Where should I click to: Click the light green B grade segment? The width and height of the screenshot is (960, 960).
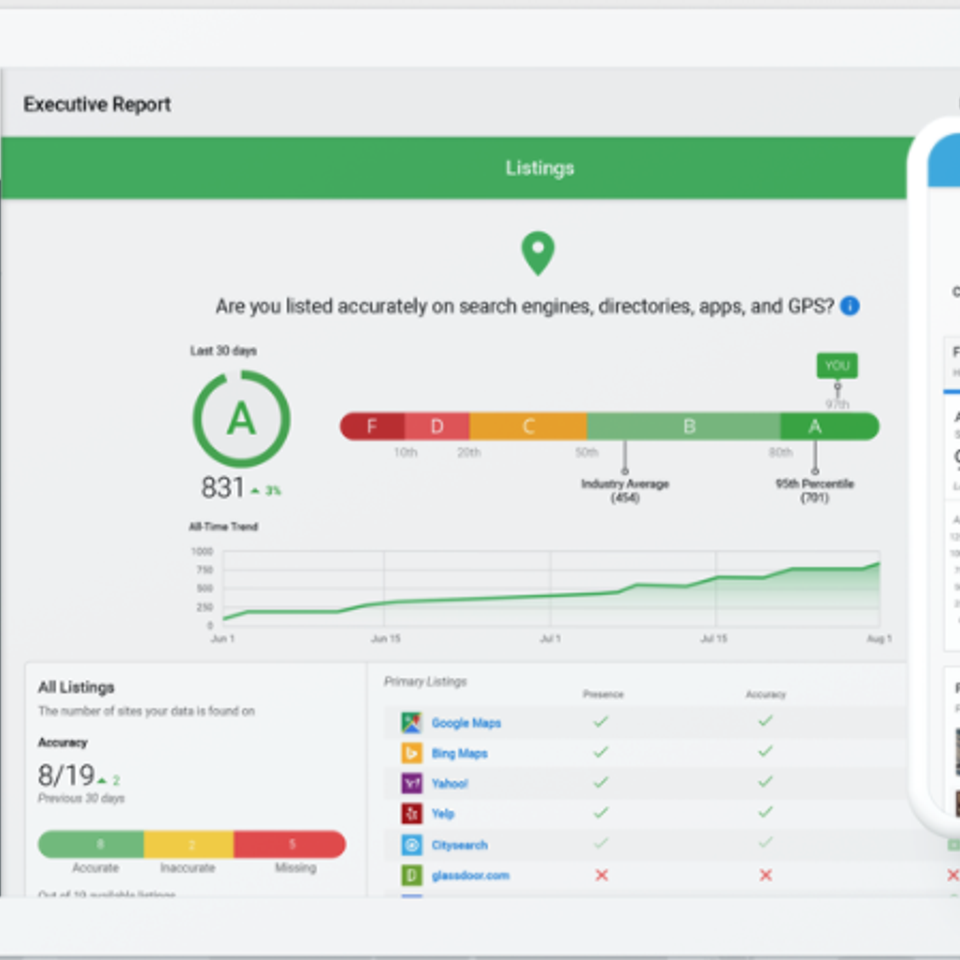684,426
